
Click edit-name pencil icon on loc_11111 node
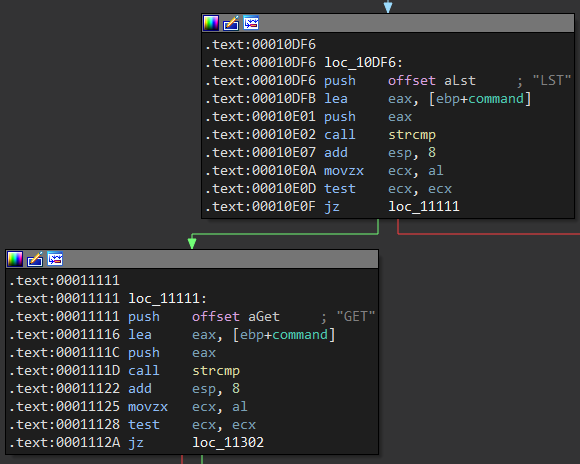coord(35,259)
